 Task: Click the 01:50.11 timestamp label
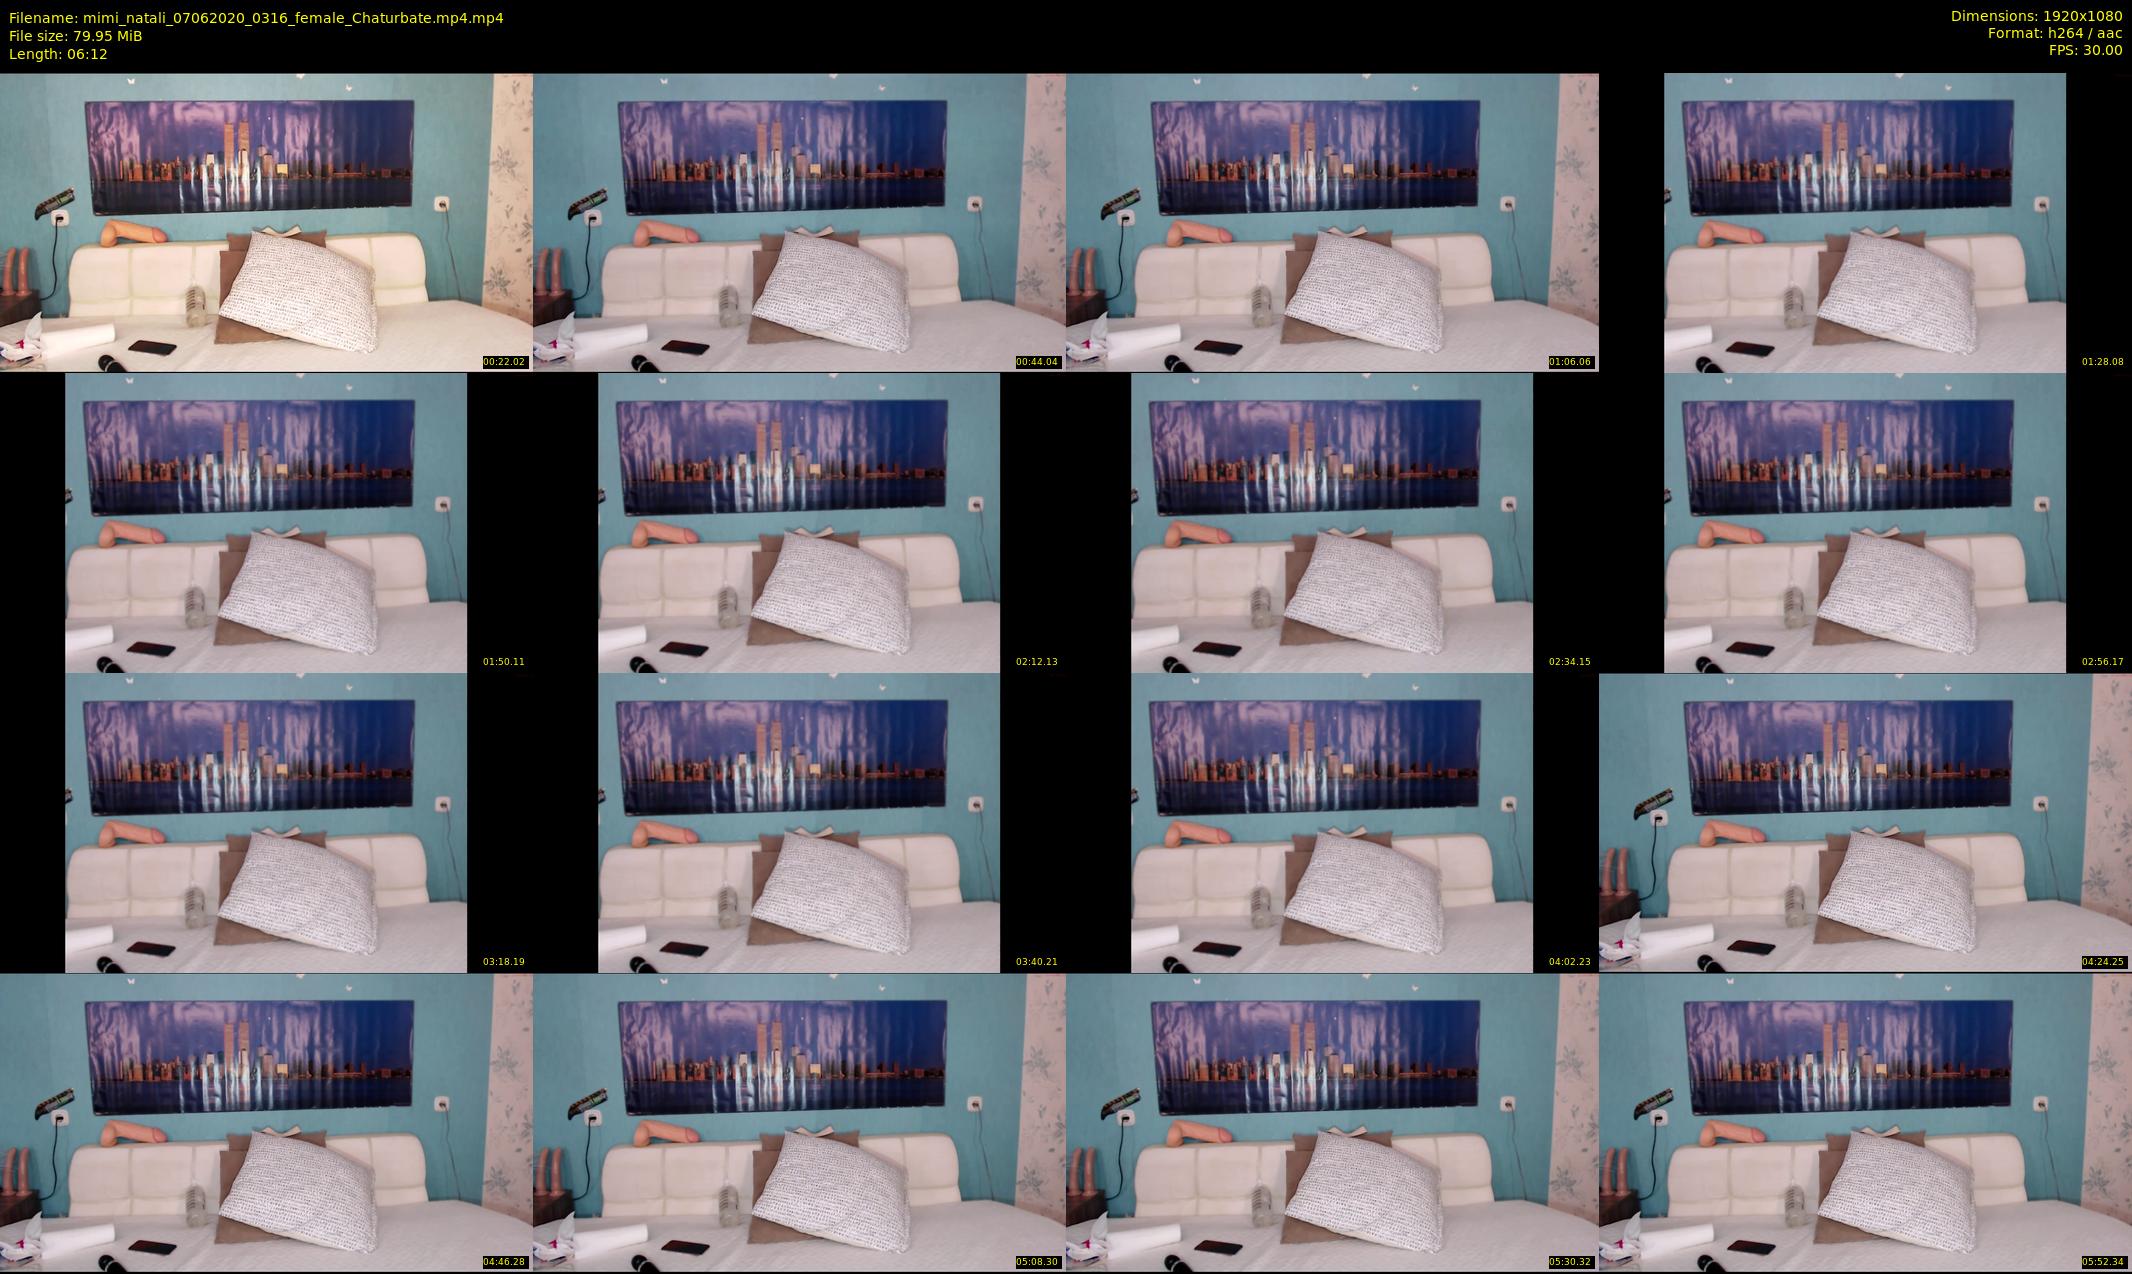[504, 662]
